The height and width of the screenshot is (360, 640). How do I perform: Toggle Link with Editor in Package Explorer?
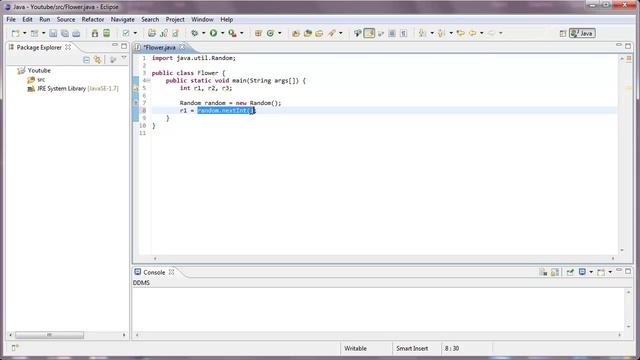point(98,60)
